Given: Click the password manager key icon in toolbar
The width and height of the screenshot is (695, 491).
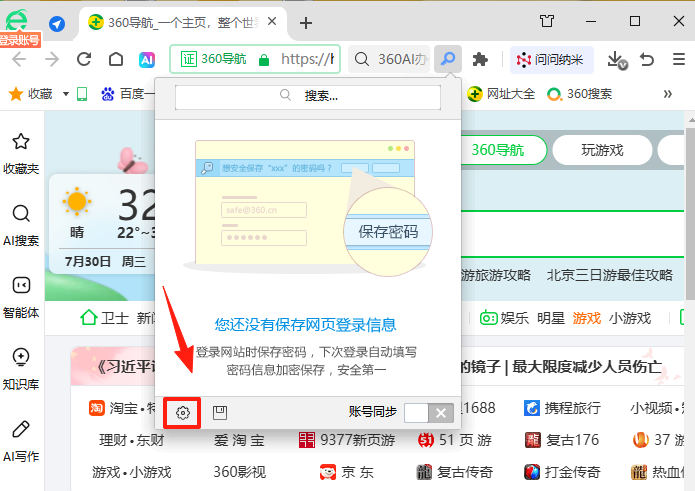Looking at the screenshot, I should coord(448,59).
